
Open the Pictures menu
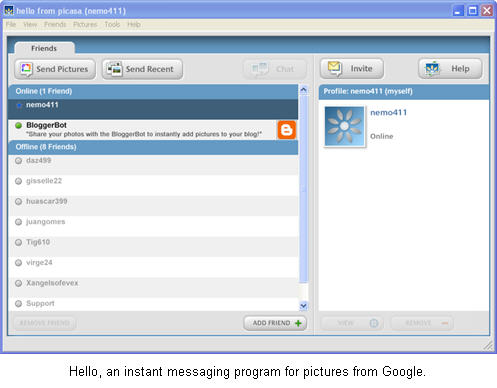click(85, 24)
